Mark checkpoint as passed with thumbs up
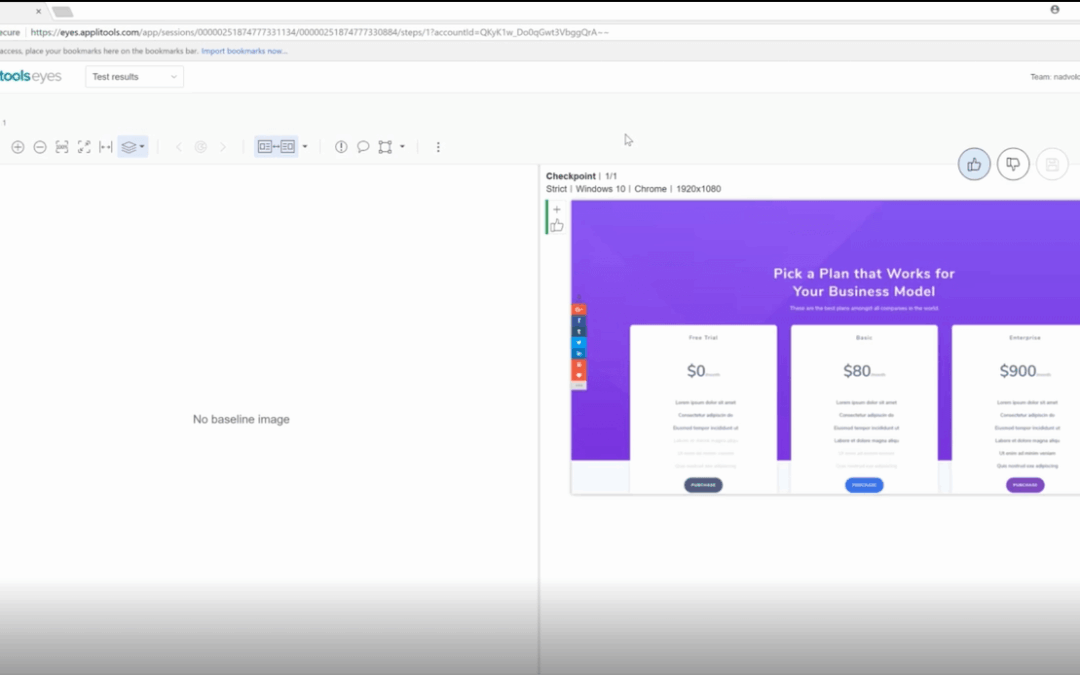The image size is (1080, 675). [974, 164]
